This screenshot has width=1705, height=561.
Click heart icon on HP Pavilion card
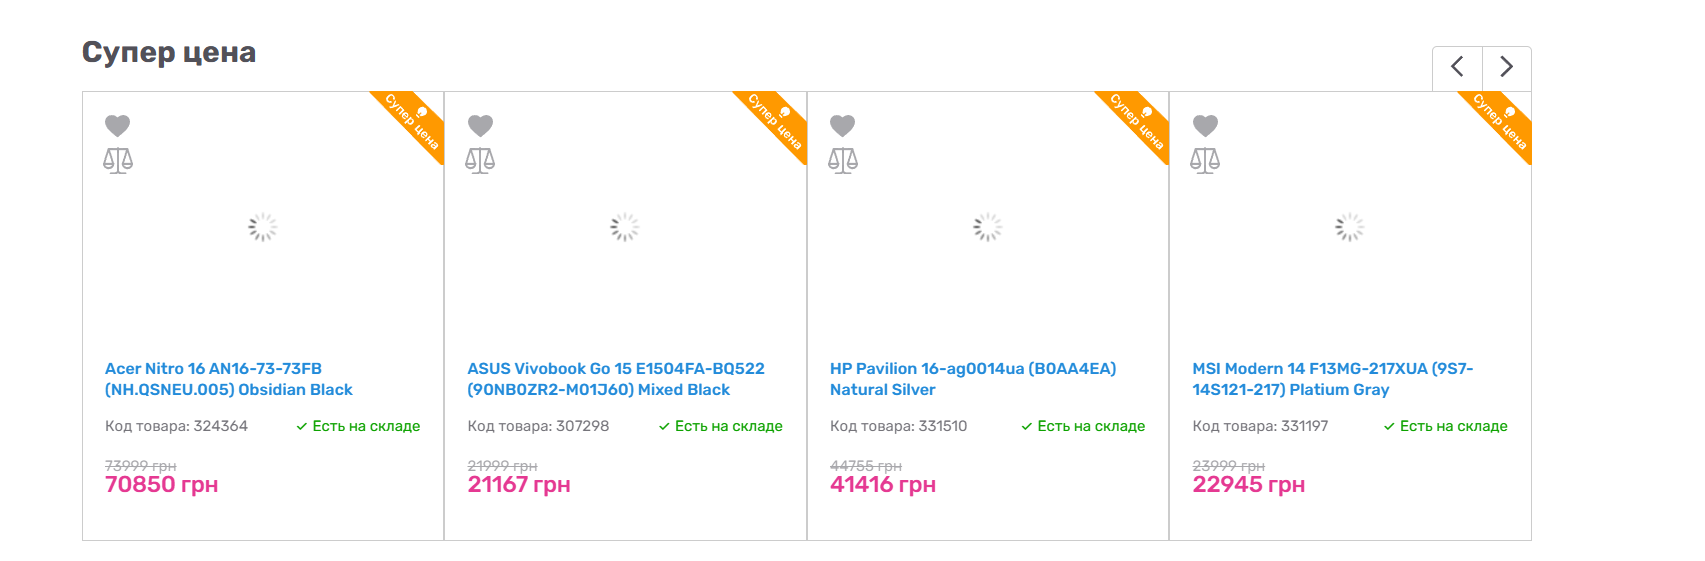click(843, 125)
